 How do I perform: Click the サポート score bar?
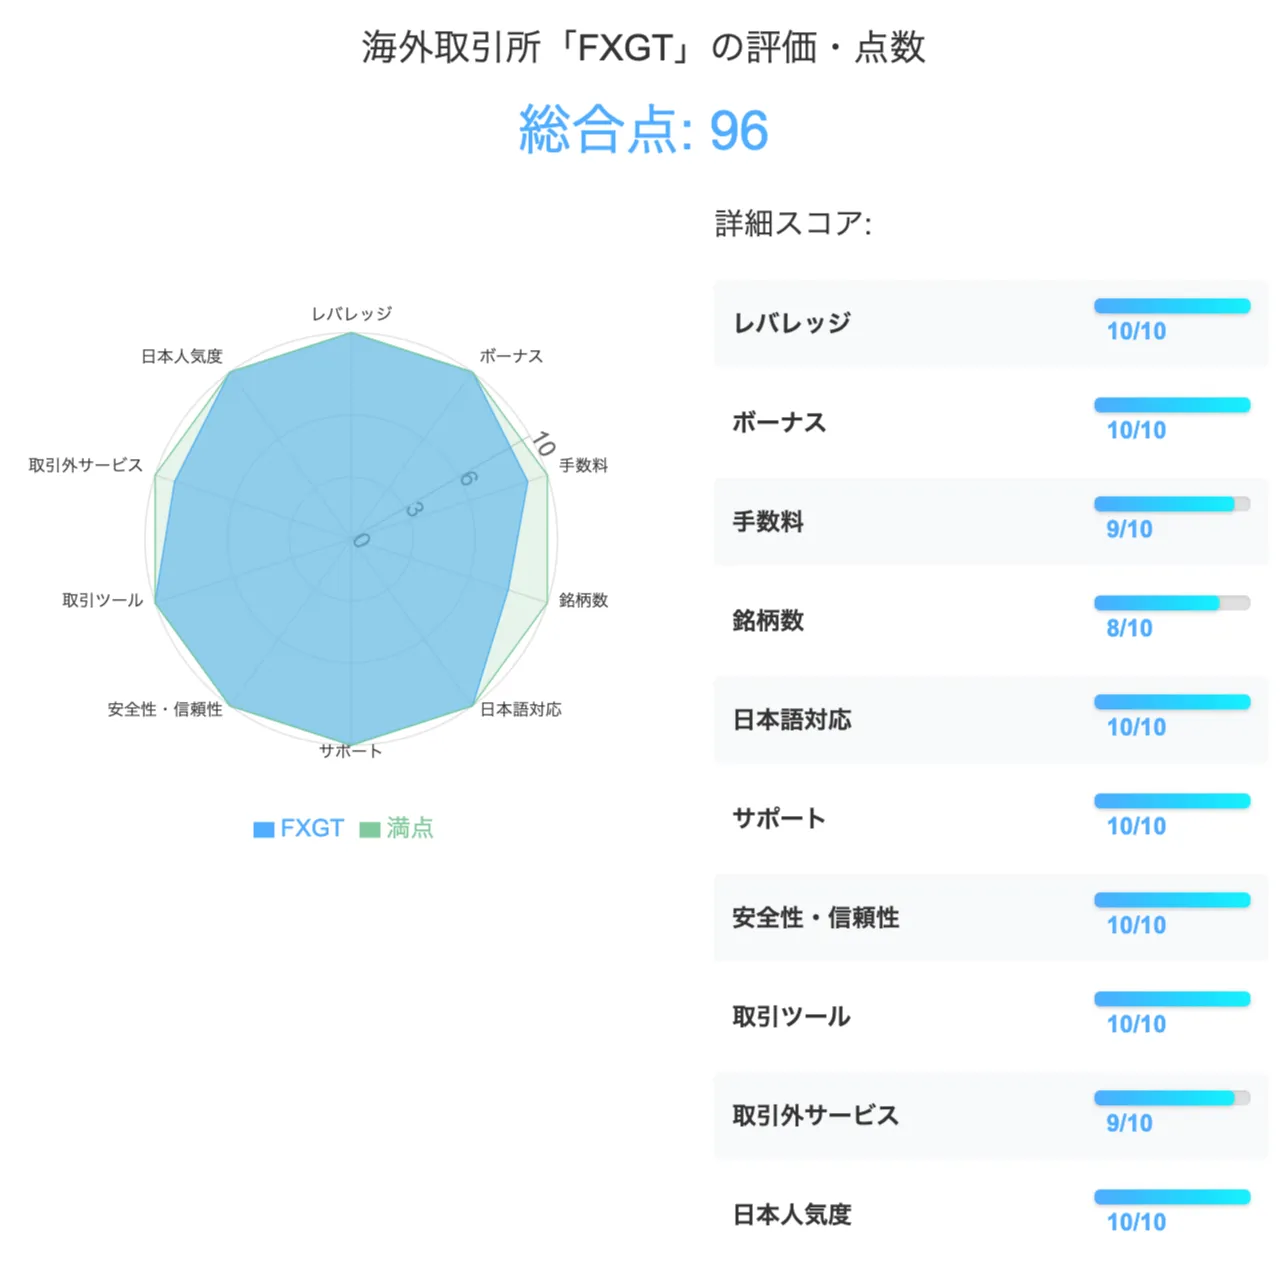coord(1172,801)
